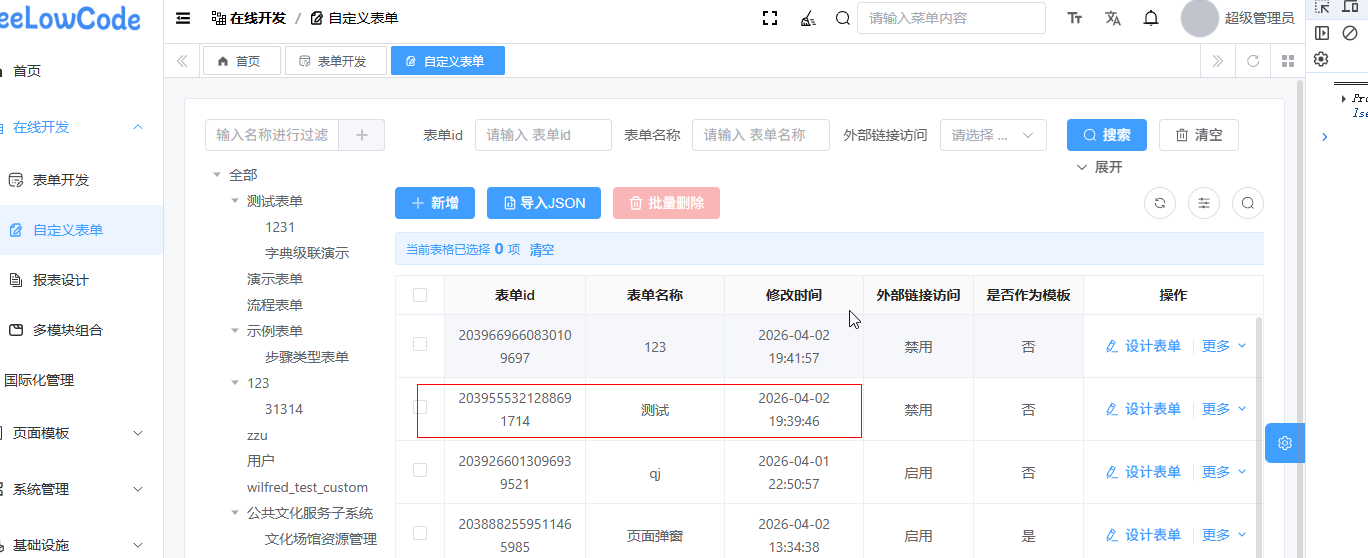Switch to the 表单开发 tab
Image resolution: width=1368 pixels, height=558 pixels.
pyautogui.click(x=333, y=61)
